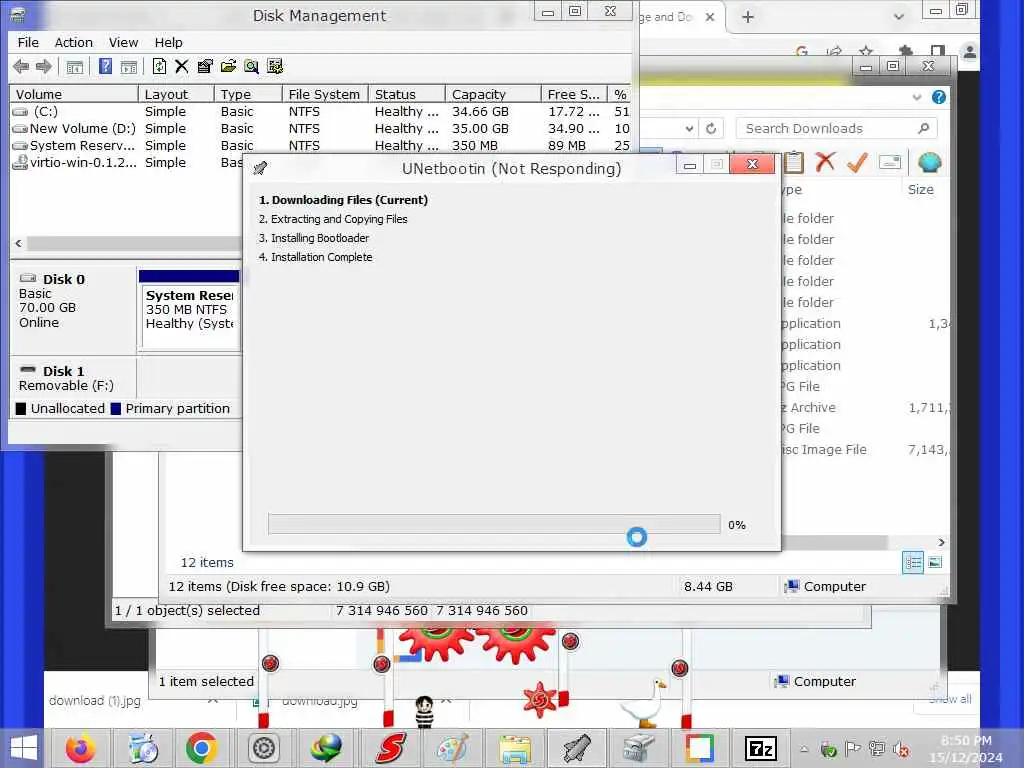This screenshot has height=768, width=1024.
Task: Open the 7z archiver taskbar icon
Action: [761, 748]
